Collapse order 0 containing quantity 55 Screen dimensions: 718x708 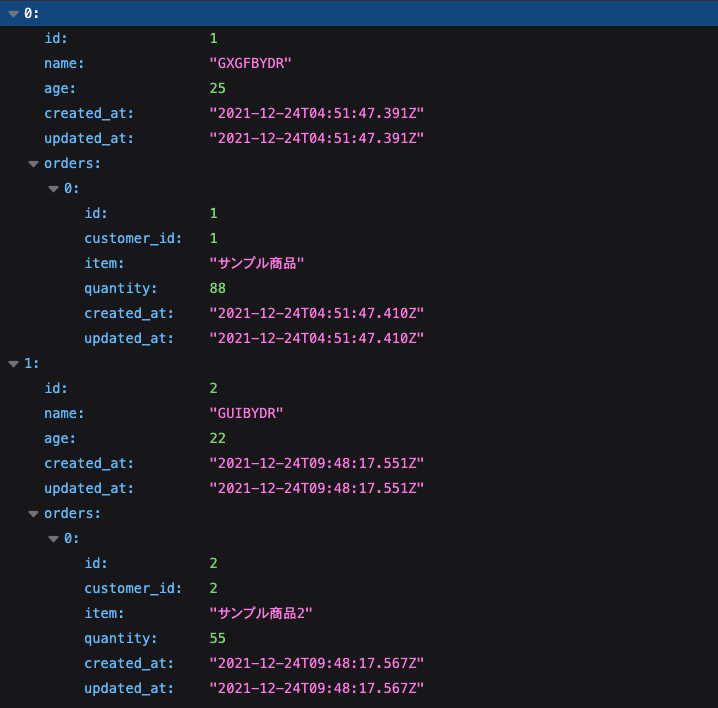(53, 539)
